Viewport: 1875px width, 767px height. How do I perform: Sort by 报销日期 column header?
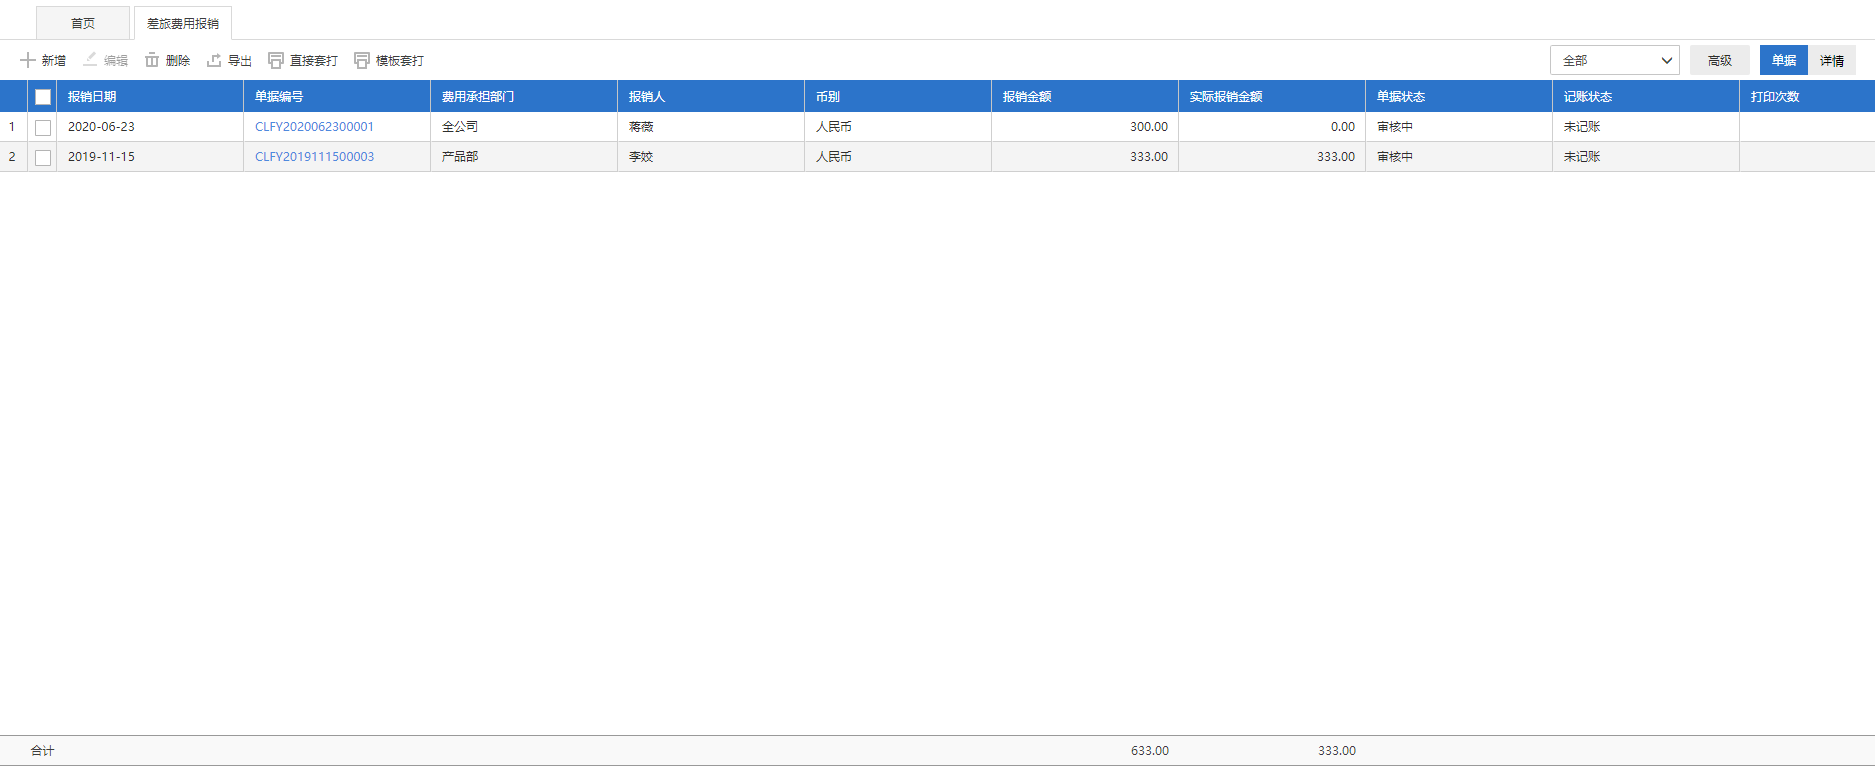coord(150,97)
